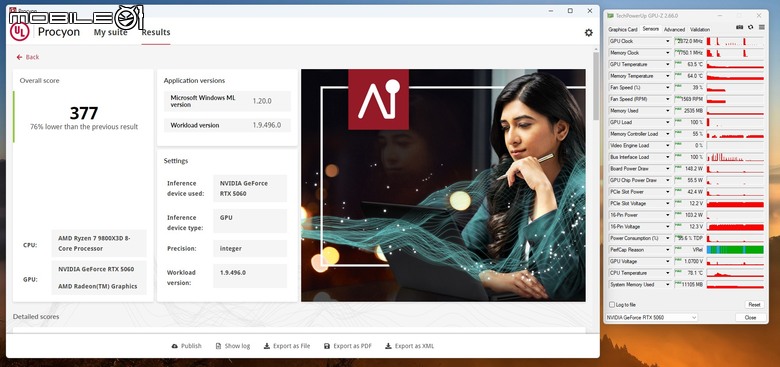Open the PCIe Slot Voltage dropdown
This screenshot has height=367, width=780.
pos(668,204)
